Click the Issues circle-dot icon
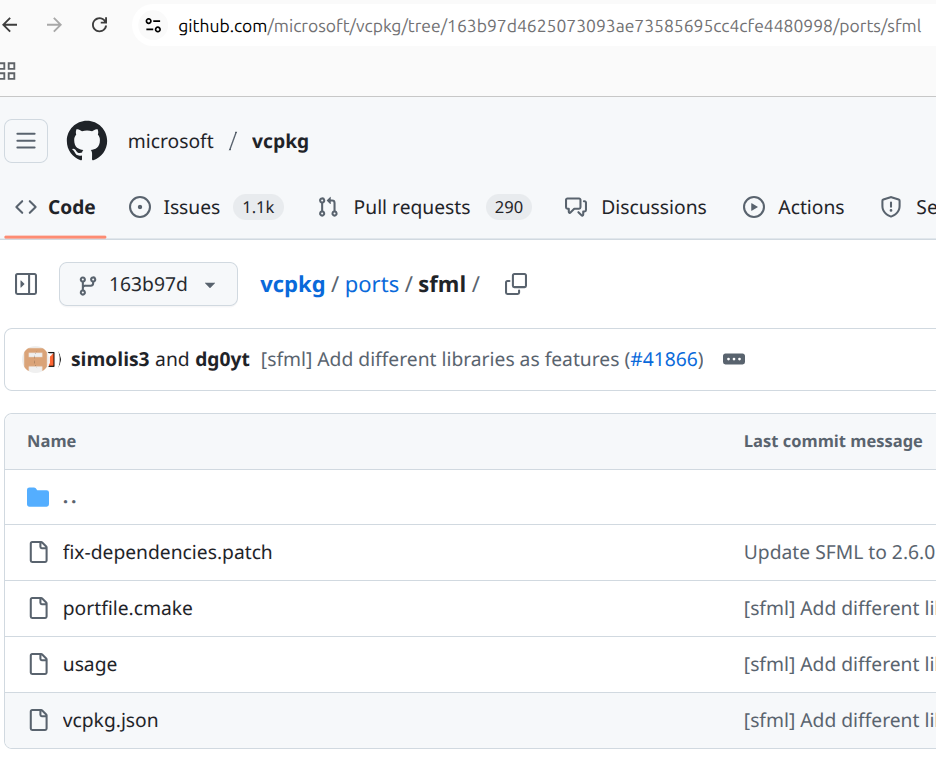Screen dimensions: 936x767 coord(140,207)
